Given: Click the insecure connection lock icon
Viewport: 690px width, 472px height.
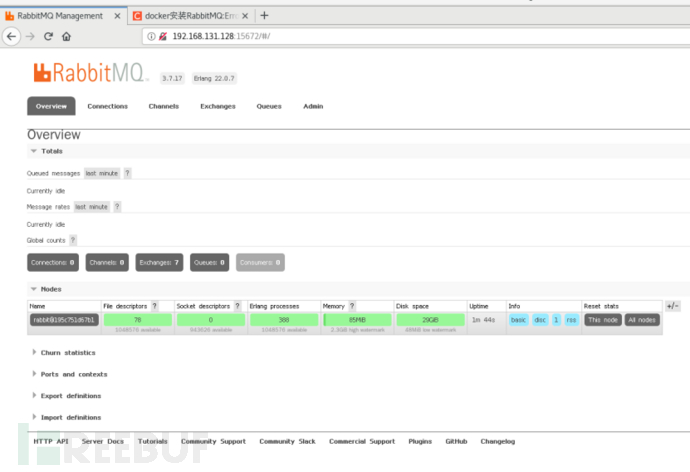Looking at the screenshot, I should [x=163, y=36].
